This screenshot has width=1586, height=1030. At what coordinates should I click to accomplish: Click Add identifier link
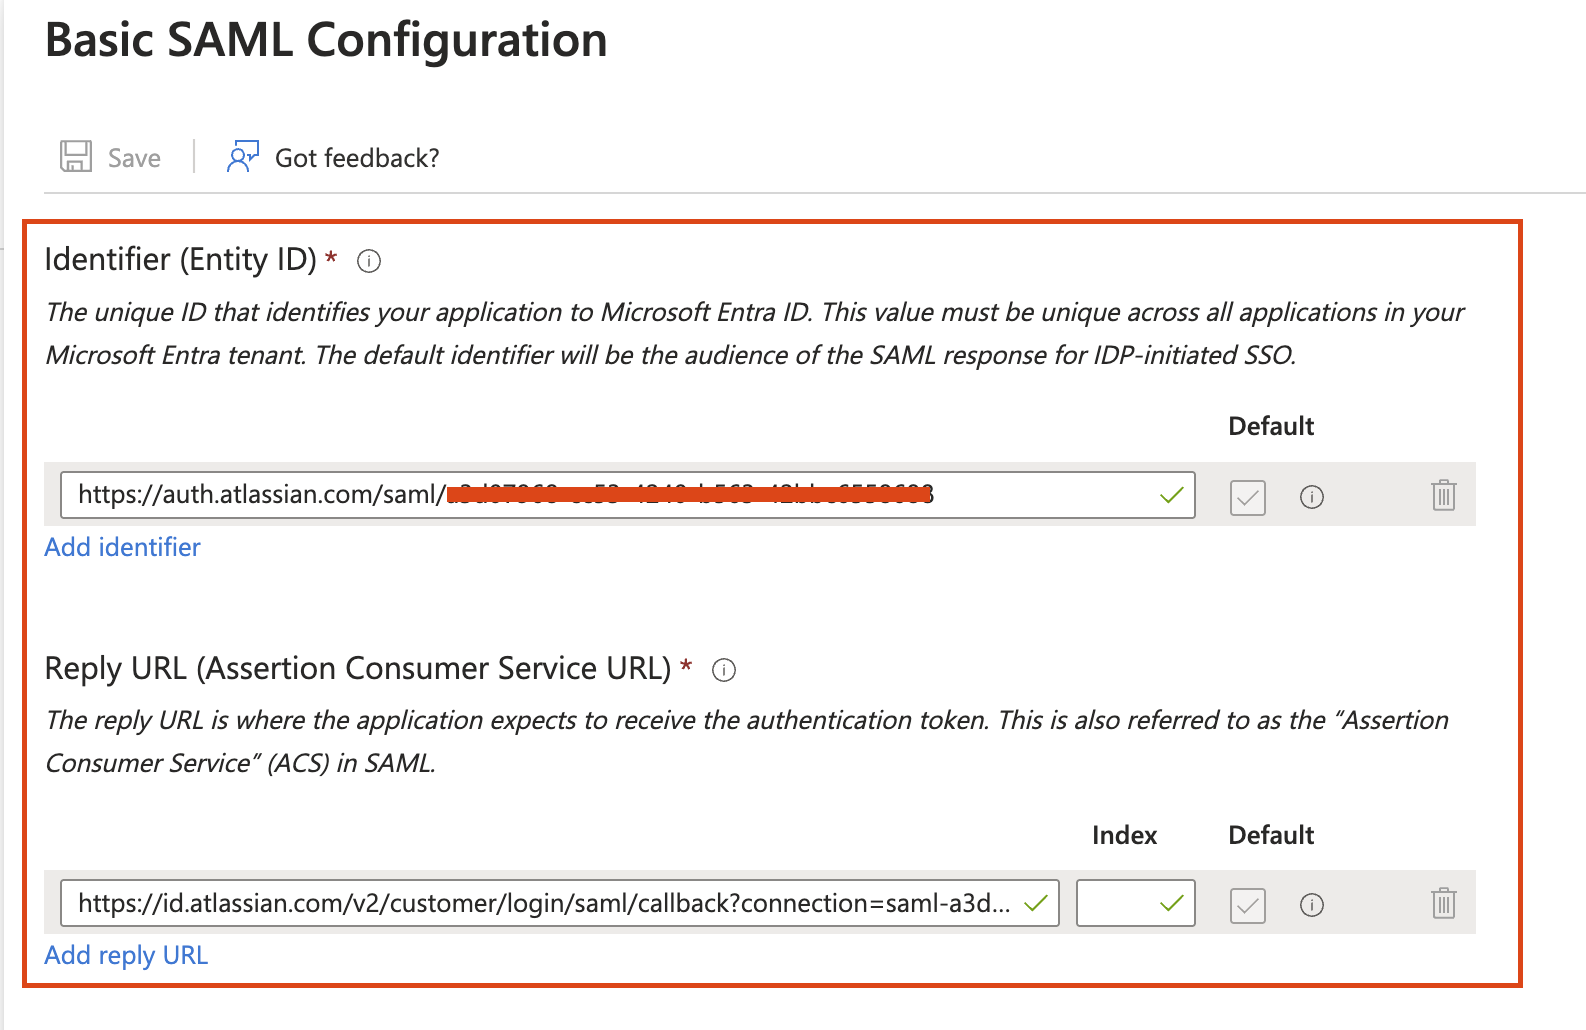point(123,547)
